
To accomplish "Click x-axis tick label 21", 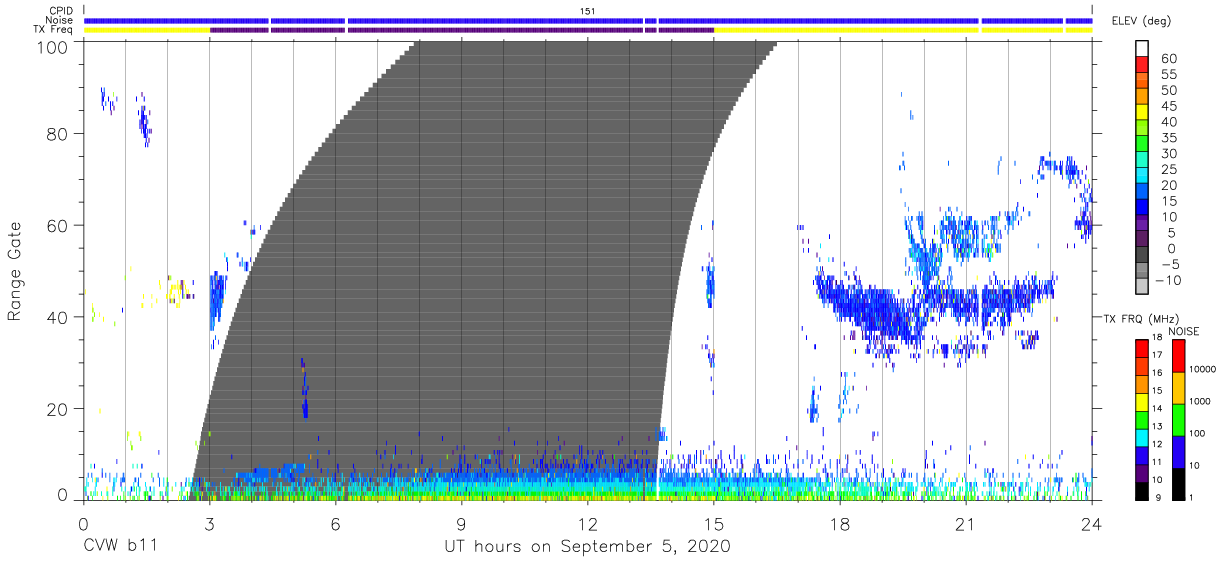I will tap(966, 524).
